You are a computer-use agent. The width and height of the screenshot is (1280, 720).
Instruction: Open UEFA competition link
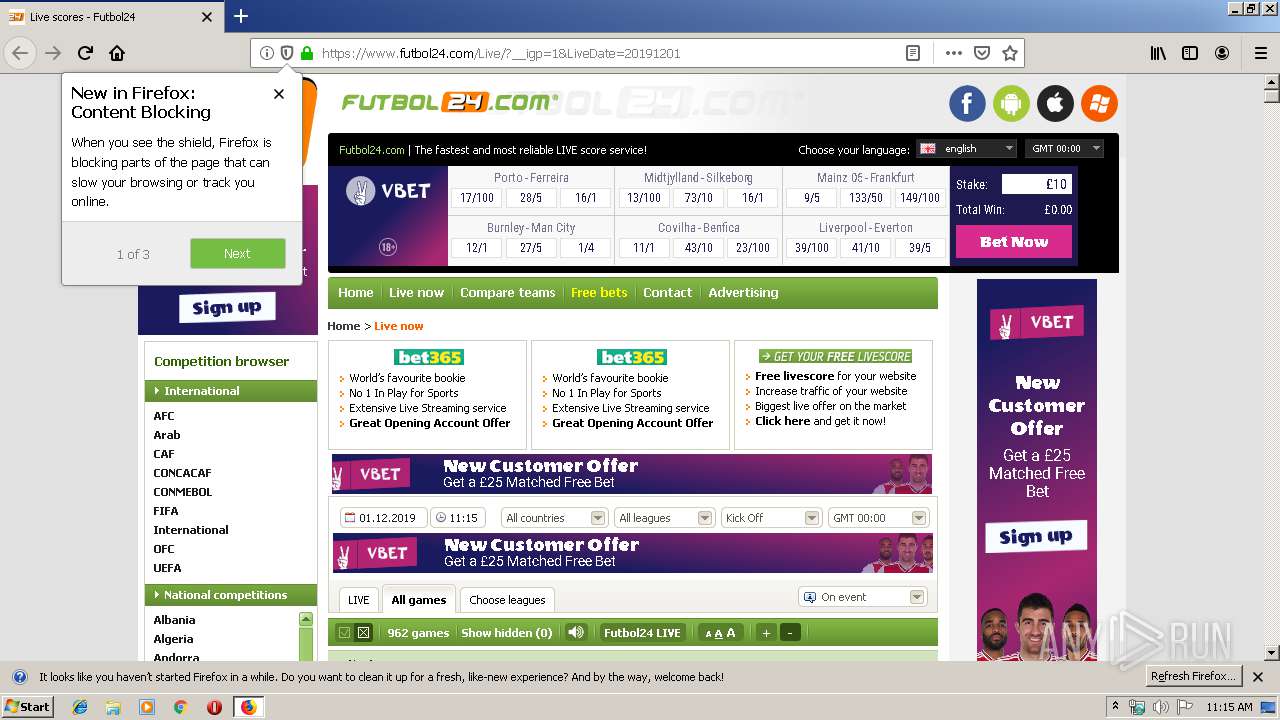(x=167, y=568)
